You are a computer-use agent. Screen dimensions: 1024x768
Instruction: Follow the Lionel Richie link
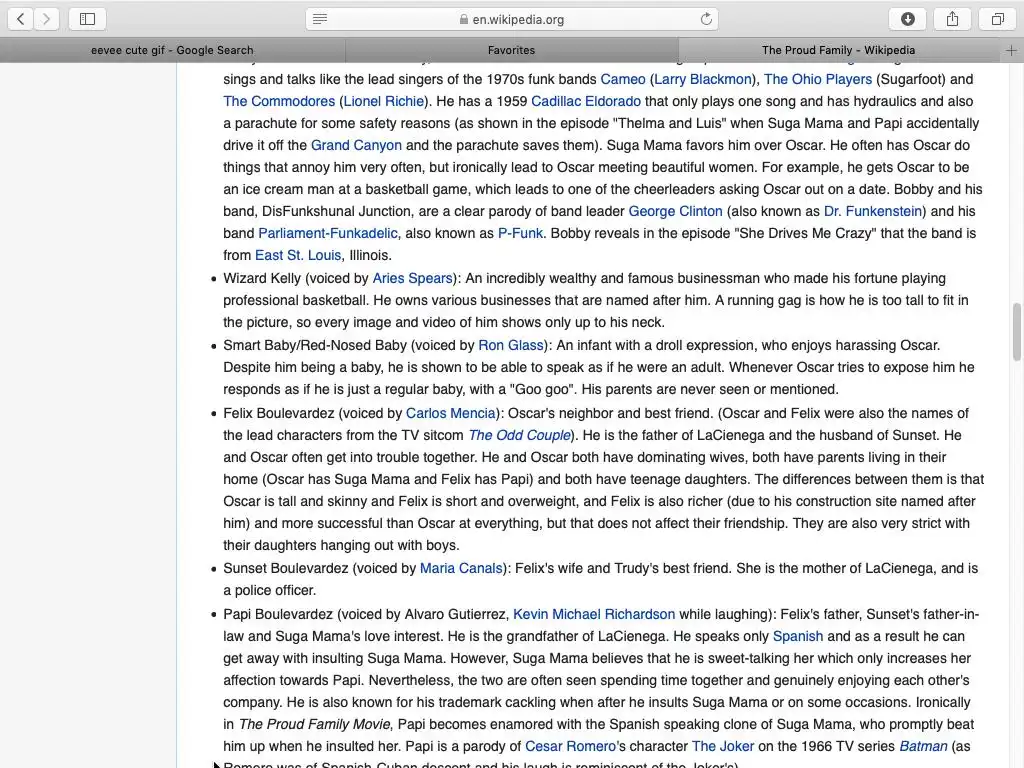[384, 101]
